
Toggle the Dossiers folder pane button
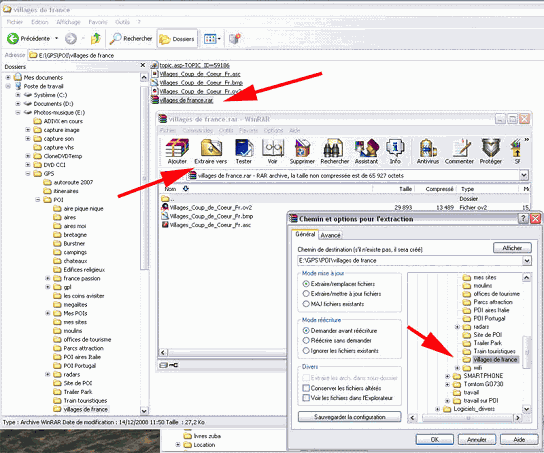click(x=177, y=39)
